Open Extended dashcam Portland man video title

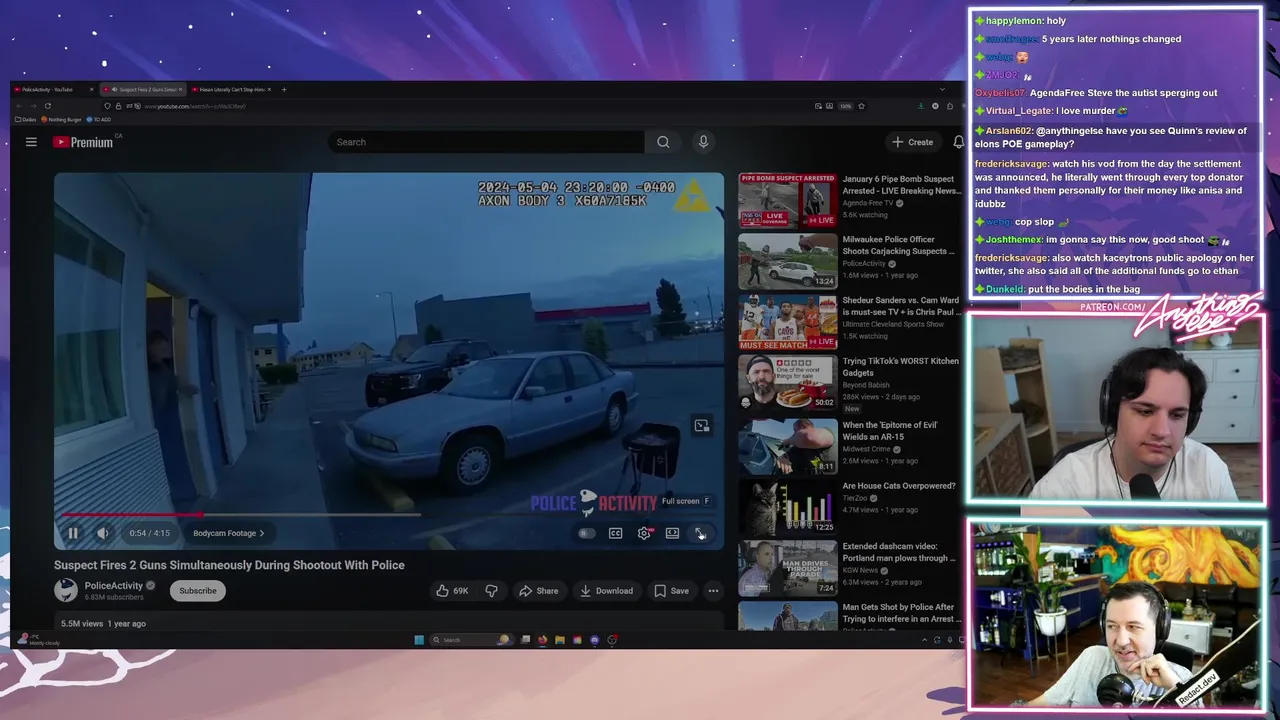click(x=899, y=552)
